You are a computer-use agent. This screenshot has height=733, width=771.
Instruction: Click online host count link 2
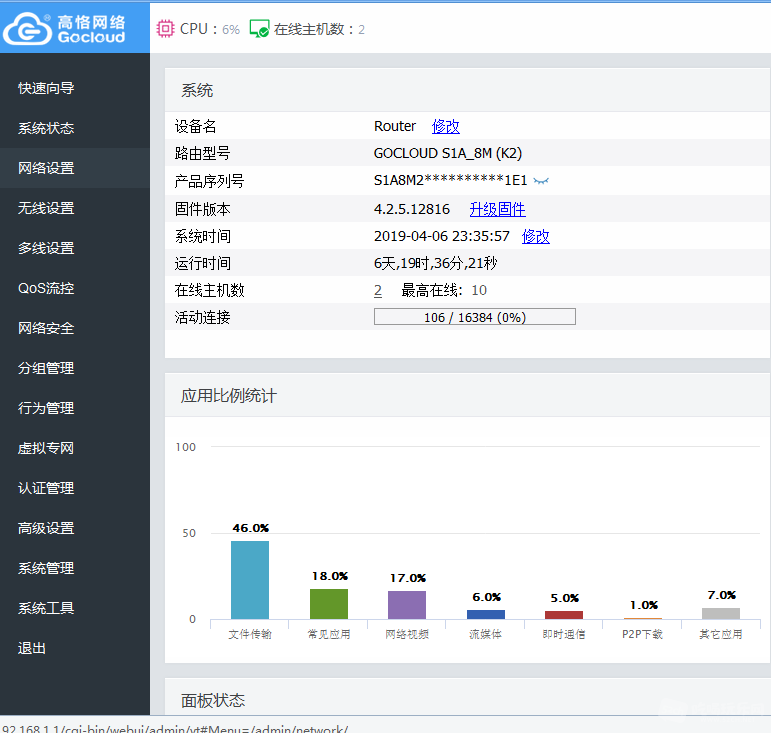[x=378, y=291]
